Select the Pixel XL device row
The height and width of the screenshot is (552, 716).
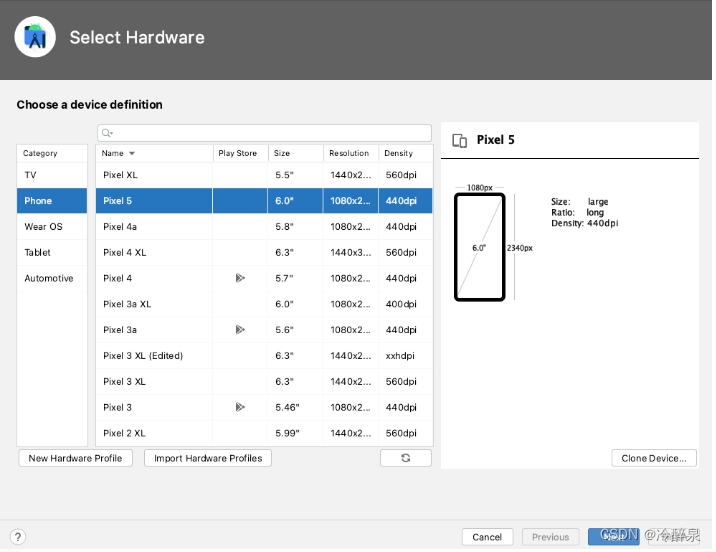click(264, 175)
